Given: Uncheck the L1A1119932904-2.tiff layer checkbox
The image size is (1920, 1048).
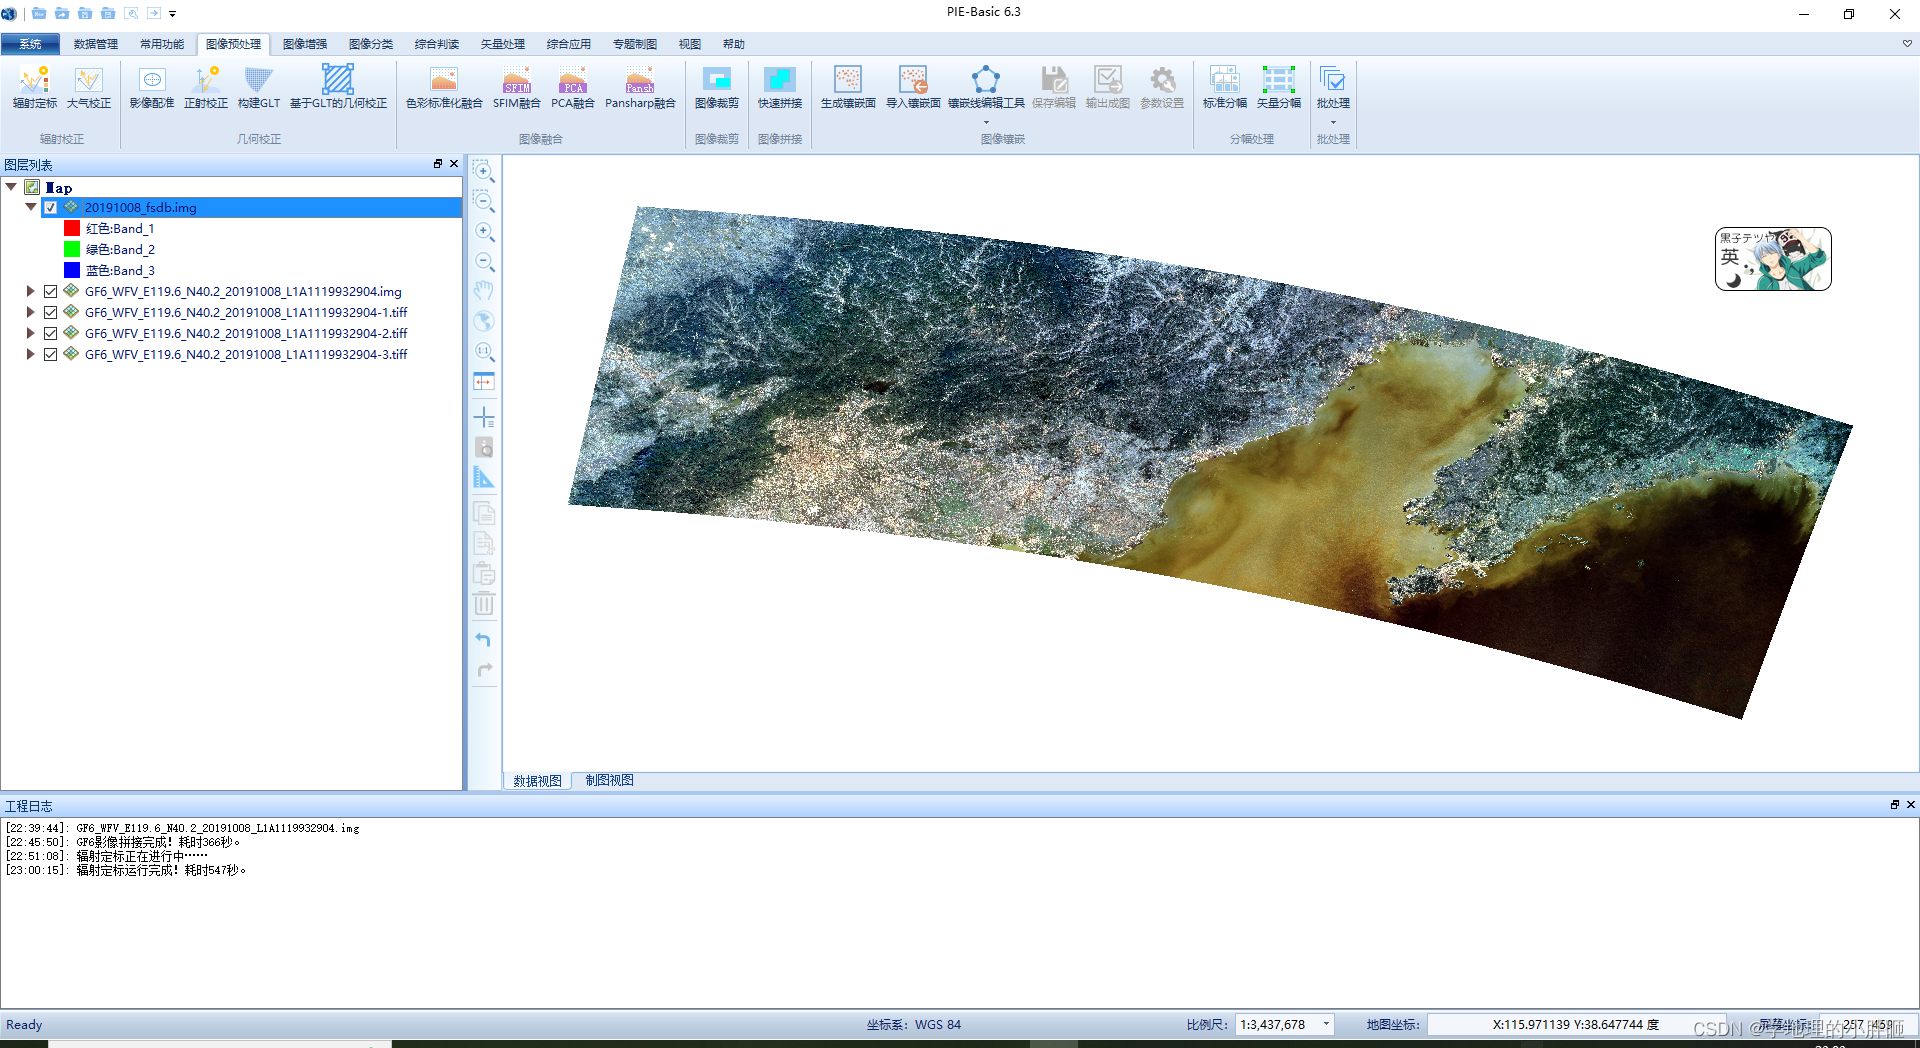Looking at the screenshot, I should click(50, 333).
